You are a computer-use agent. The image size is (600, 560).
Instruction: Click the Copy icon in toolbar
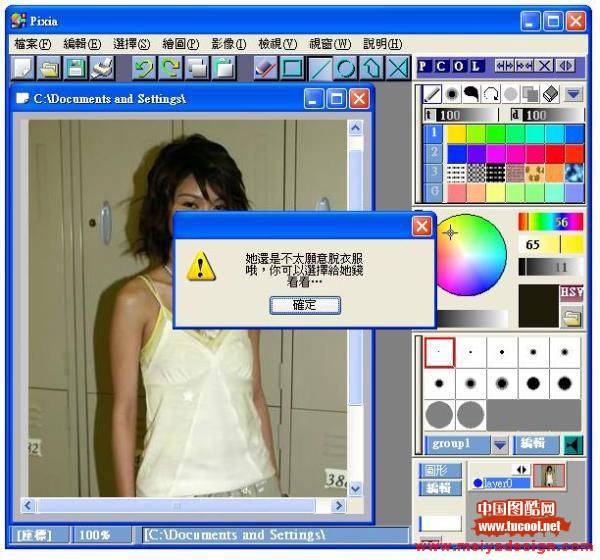197,68
